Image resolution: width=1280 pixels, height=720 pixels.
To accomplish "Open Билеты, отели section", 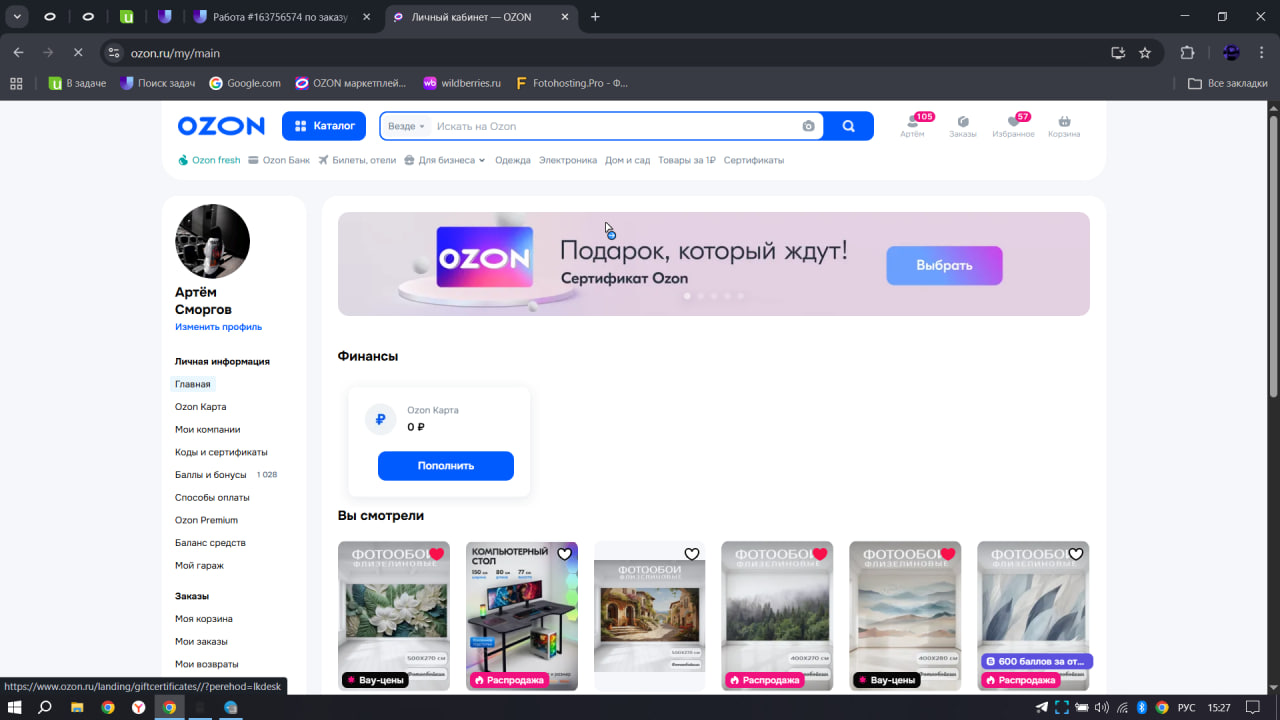I will 357,160.
